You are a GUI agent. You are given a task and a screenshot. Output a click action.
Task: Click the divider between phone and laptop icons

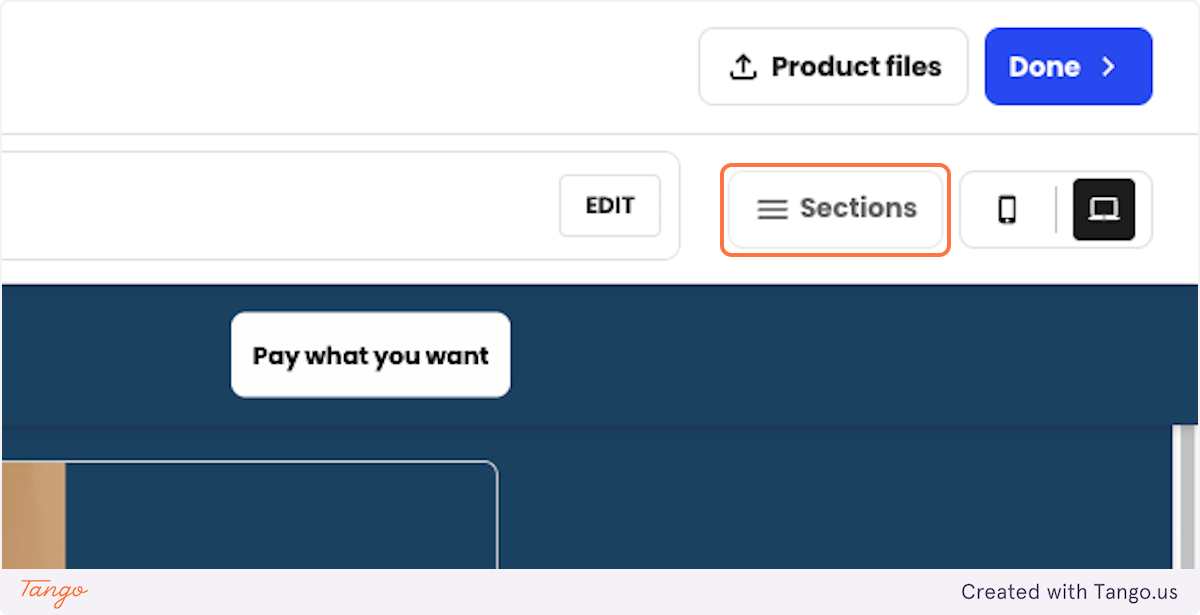pos(1056,209)
